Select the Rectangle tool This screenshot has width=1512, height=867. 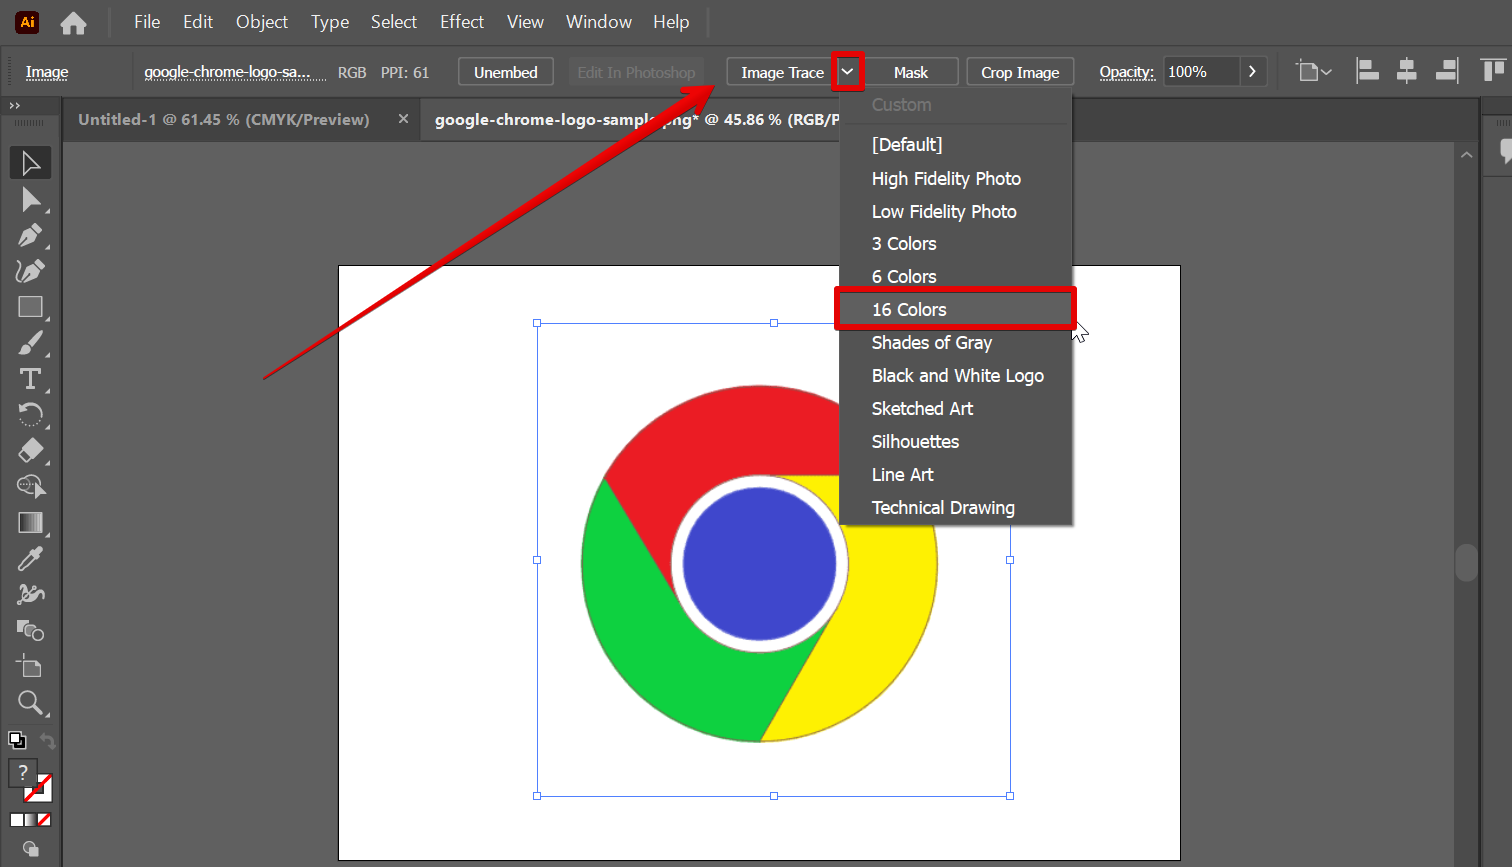[30, 307]
